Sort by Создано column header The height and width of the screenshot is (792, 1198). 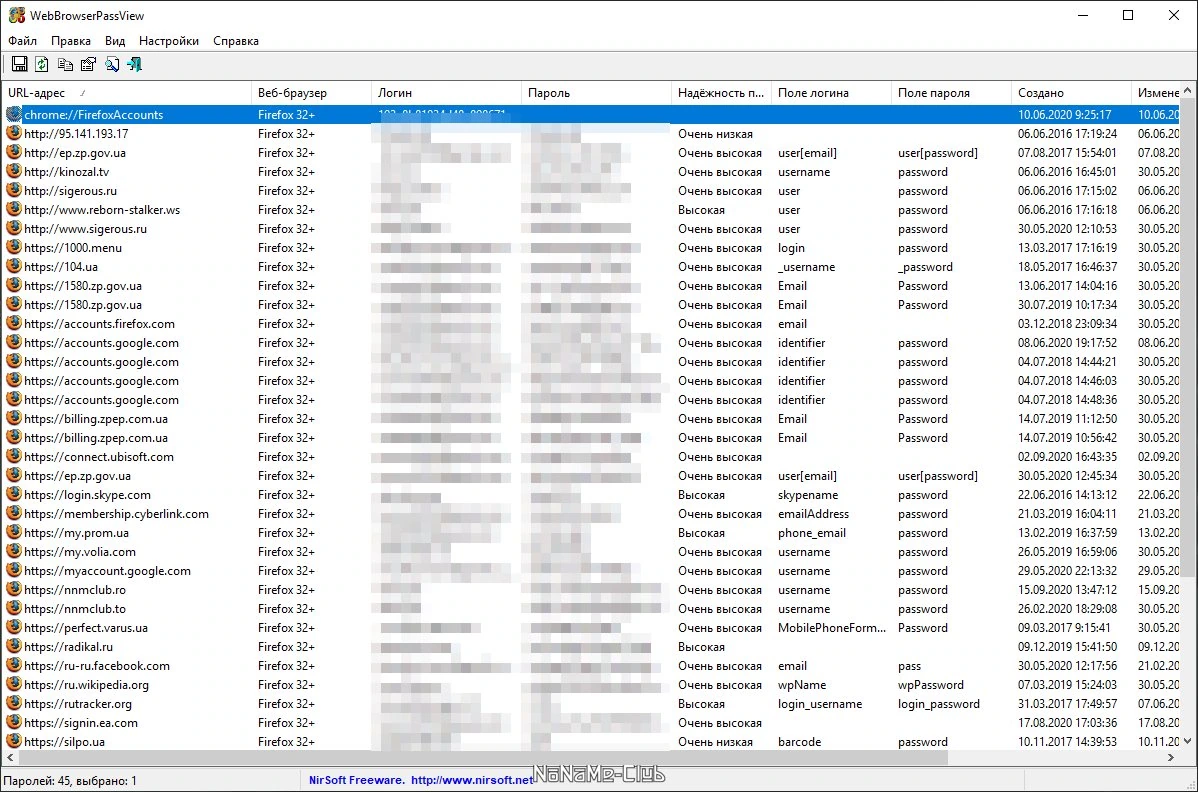(x=1071, y=92)
